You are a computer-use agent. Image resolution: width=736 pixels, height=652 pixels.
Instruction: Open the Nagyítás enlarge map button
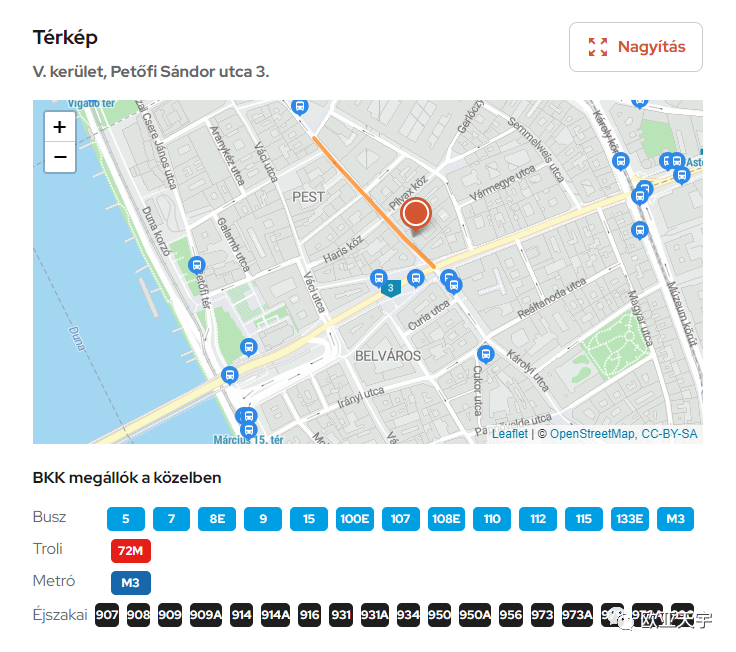[636, 47]
